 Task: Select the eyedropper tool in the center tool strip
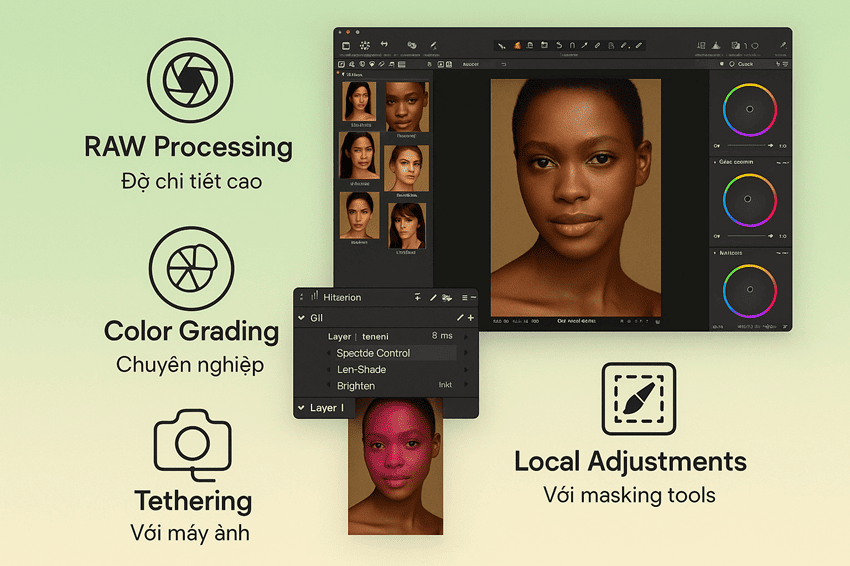585,46
